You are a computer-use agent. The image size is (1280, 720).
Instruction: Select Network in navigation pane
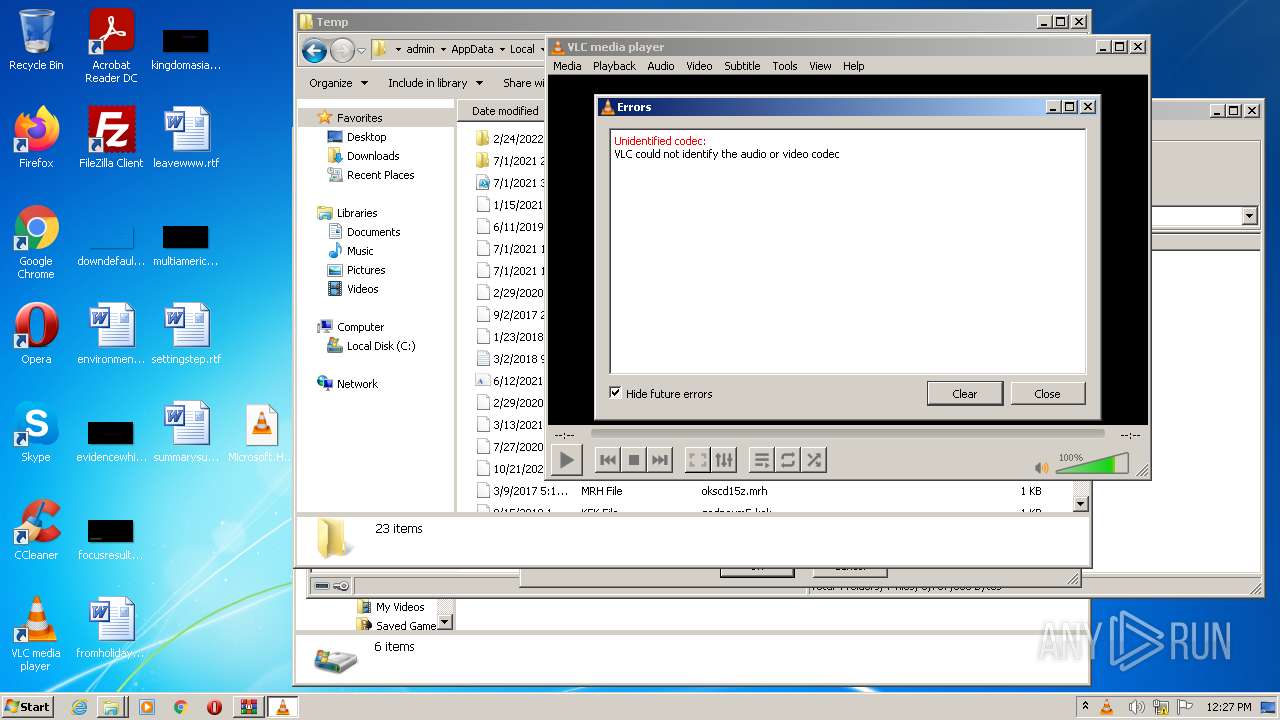[357, 384]
